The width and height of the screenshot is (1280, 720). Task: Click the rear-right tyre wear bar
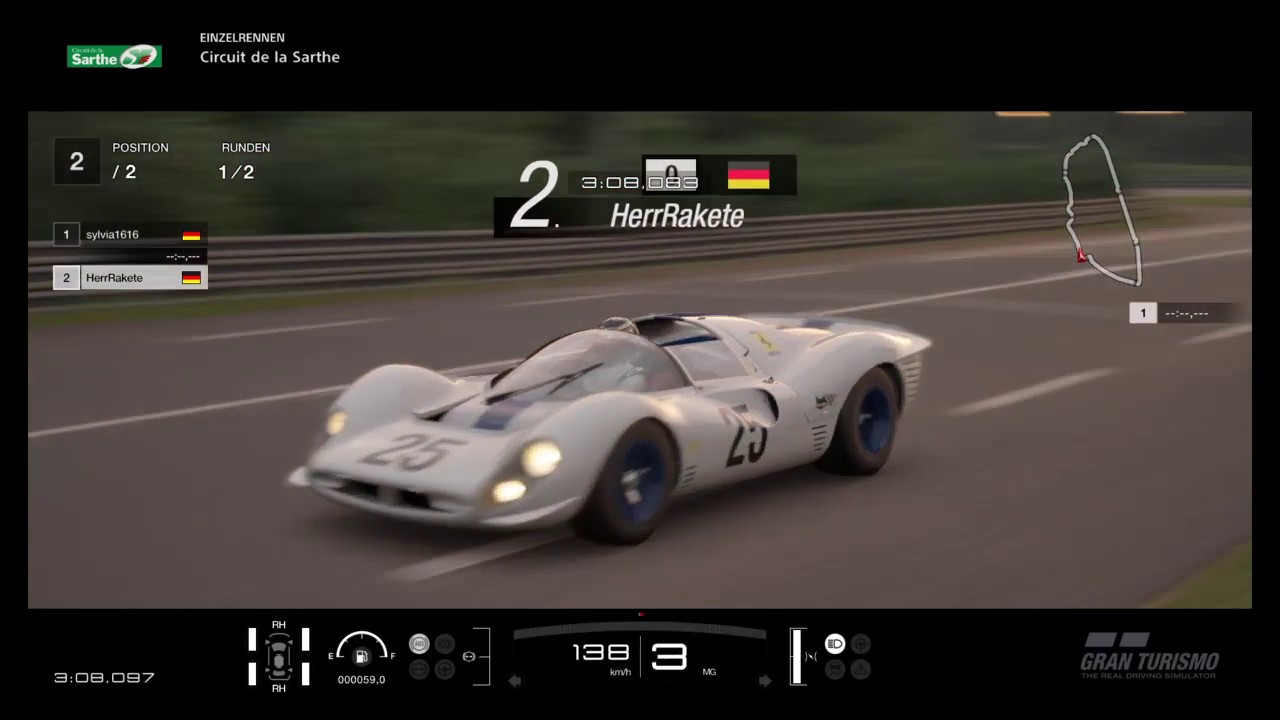(305, 673)
